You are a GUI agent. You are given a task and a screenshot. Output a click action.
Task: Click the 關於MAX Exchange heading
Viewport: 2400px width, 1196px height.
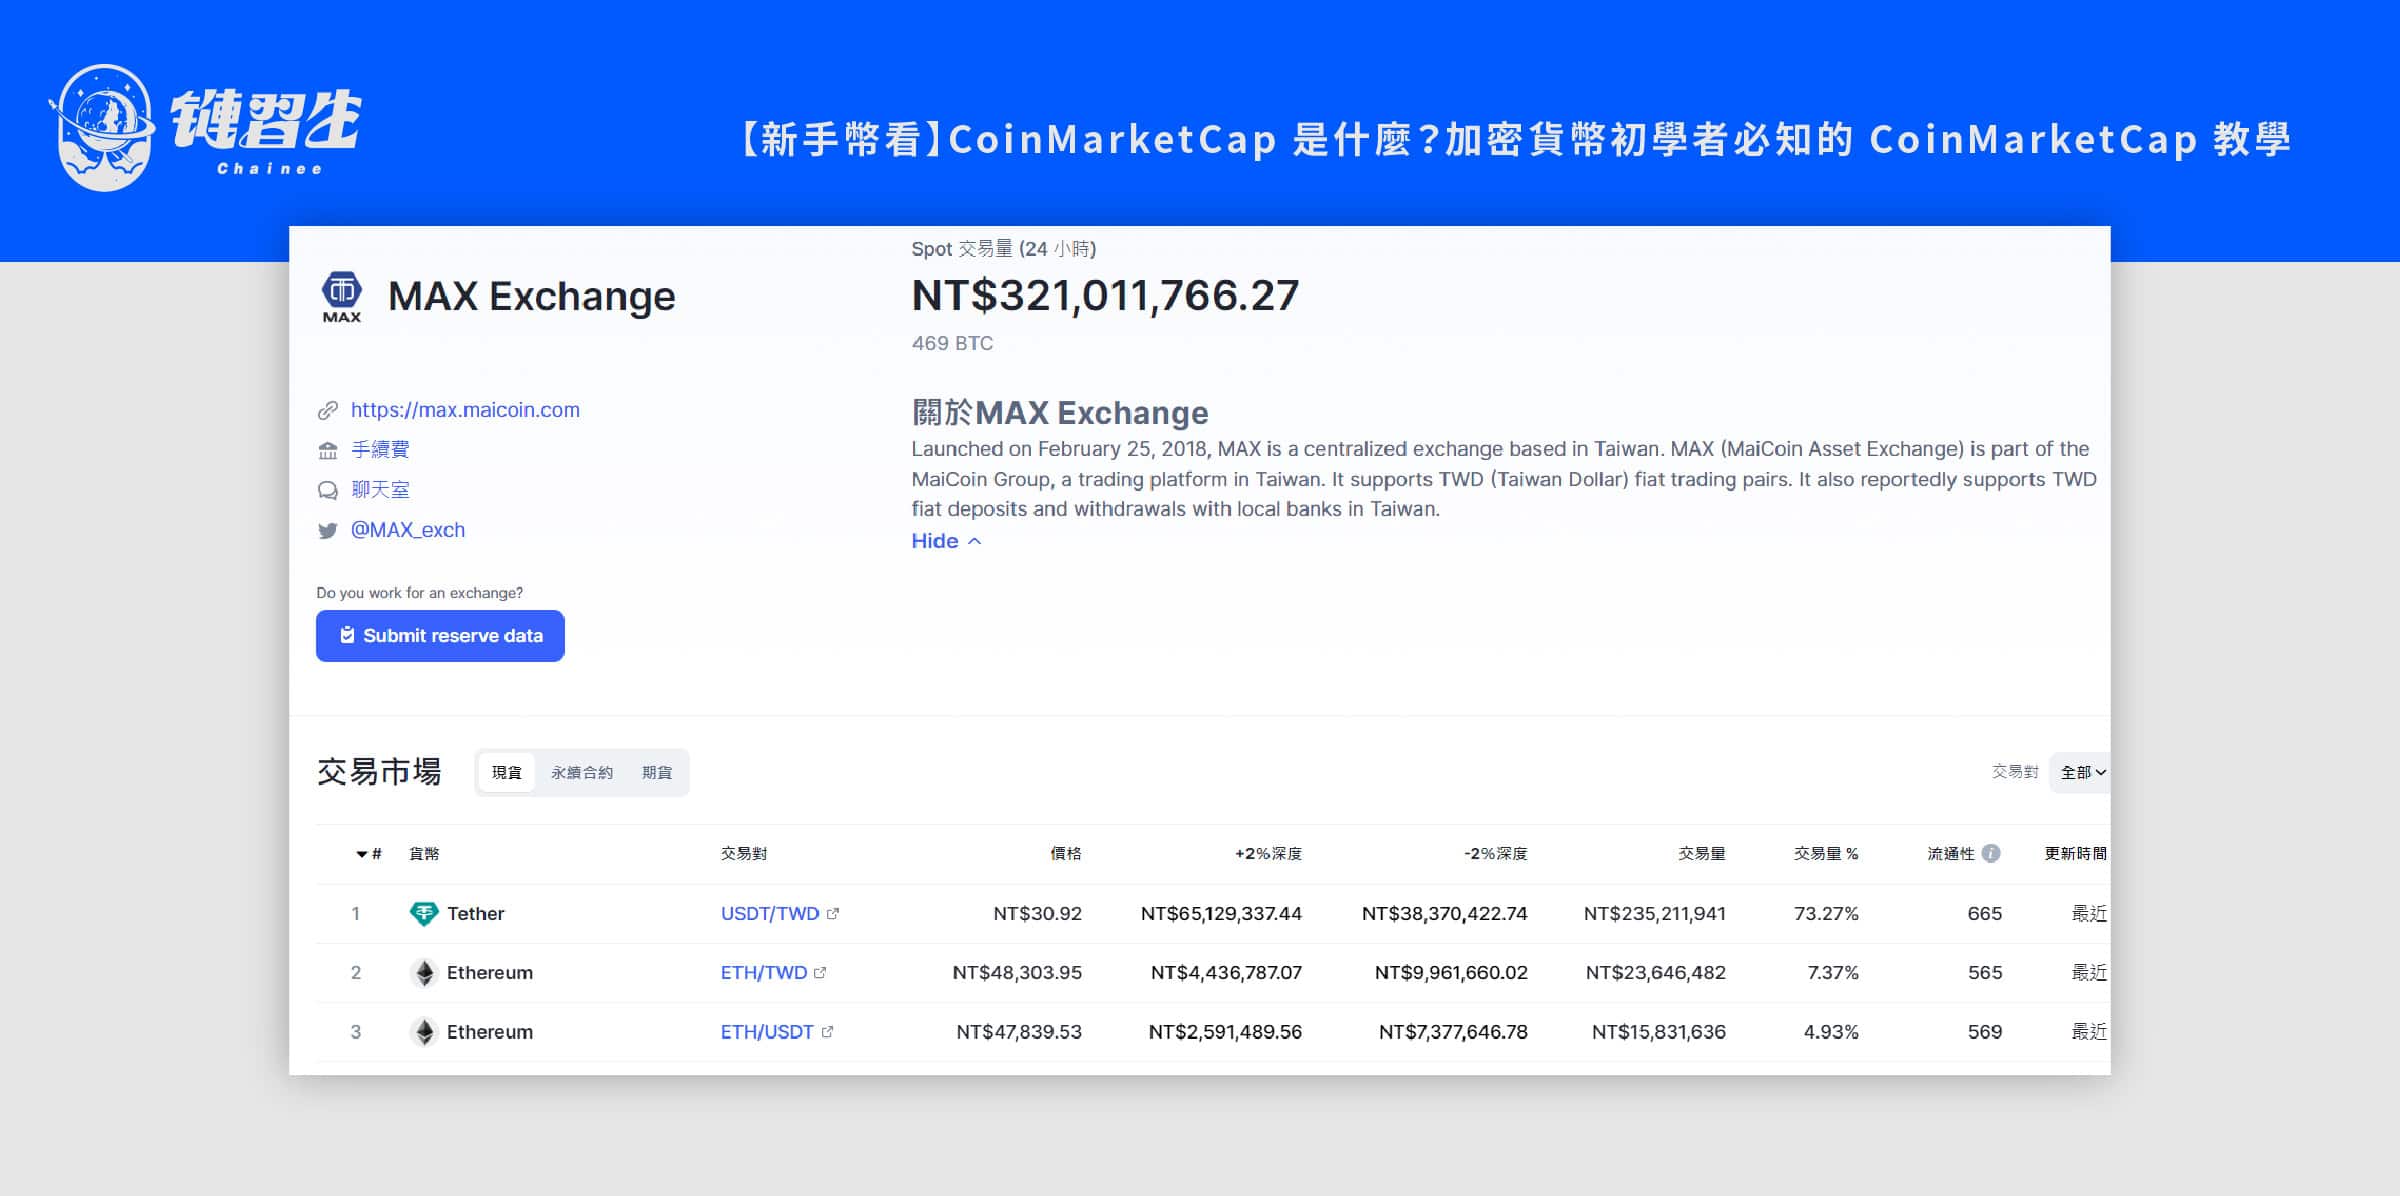click(x=1060, y=412)
